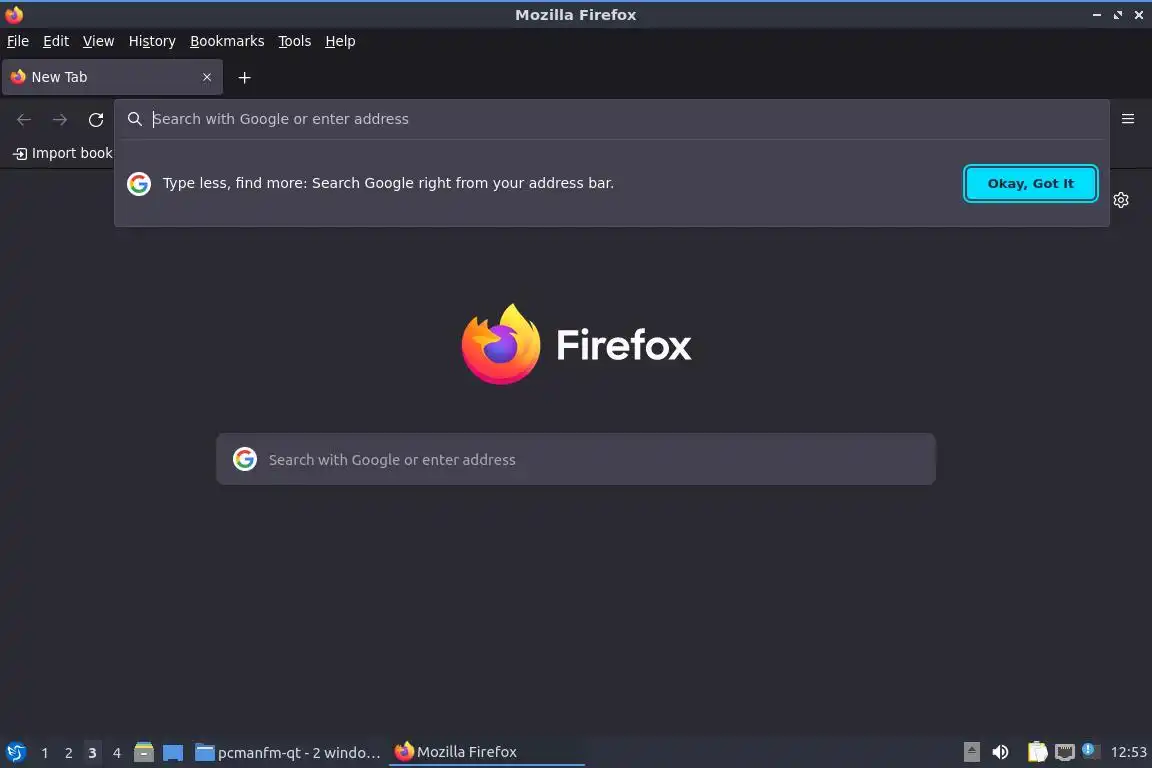
Task: Open the clipboard manager tray icon
Action: [x=1037, y=752]
